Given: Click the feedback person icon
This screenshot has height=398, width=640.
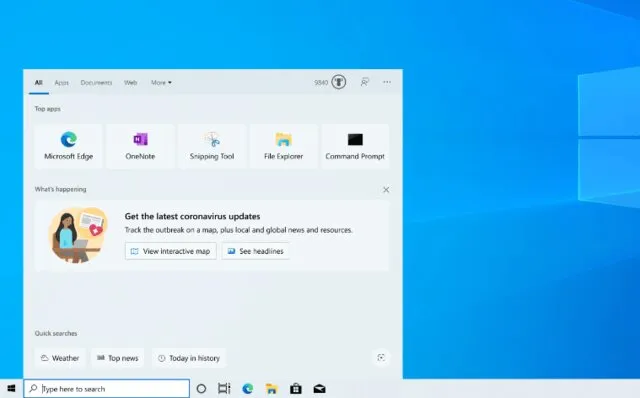Looking at the screenshot, I should (x=364, y=82).
